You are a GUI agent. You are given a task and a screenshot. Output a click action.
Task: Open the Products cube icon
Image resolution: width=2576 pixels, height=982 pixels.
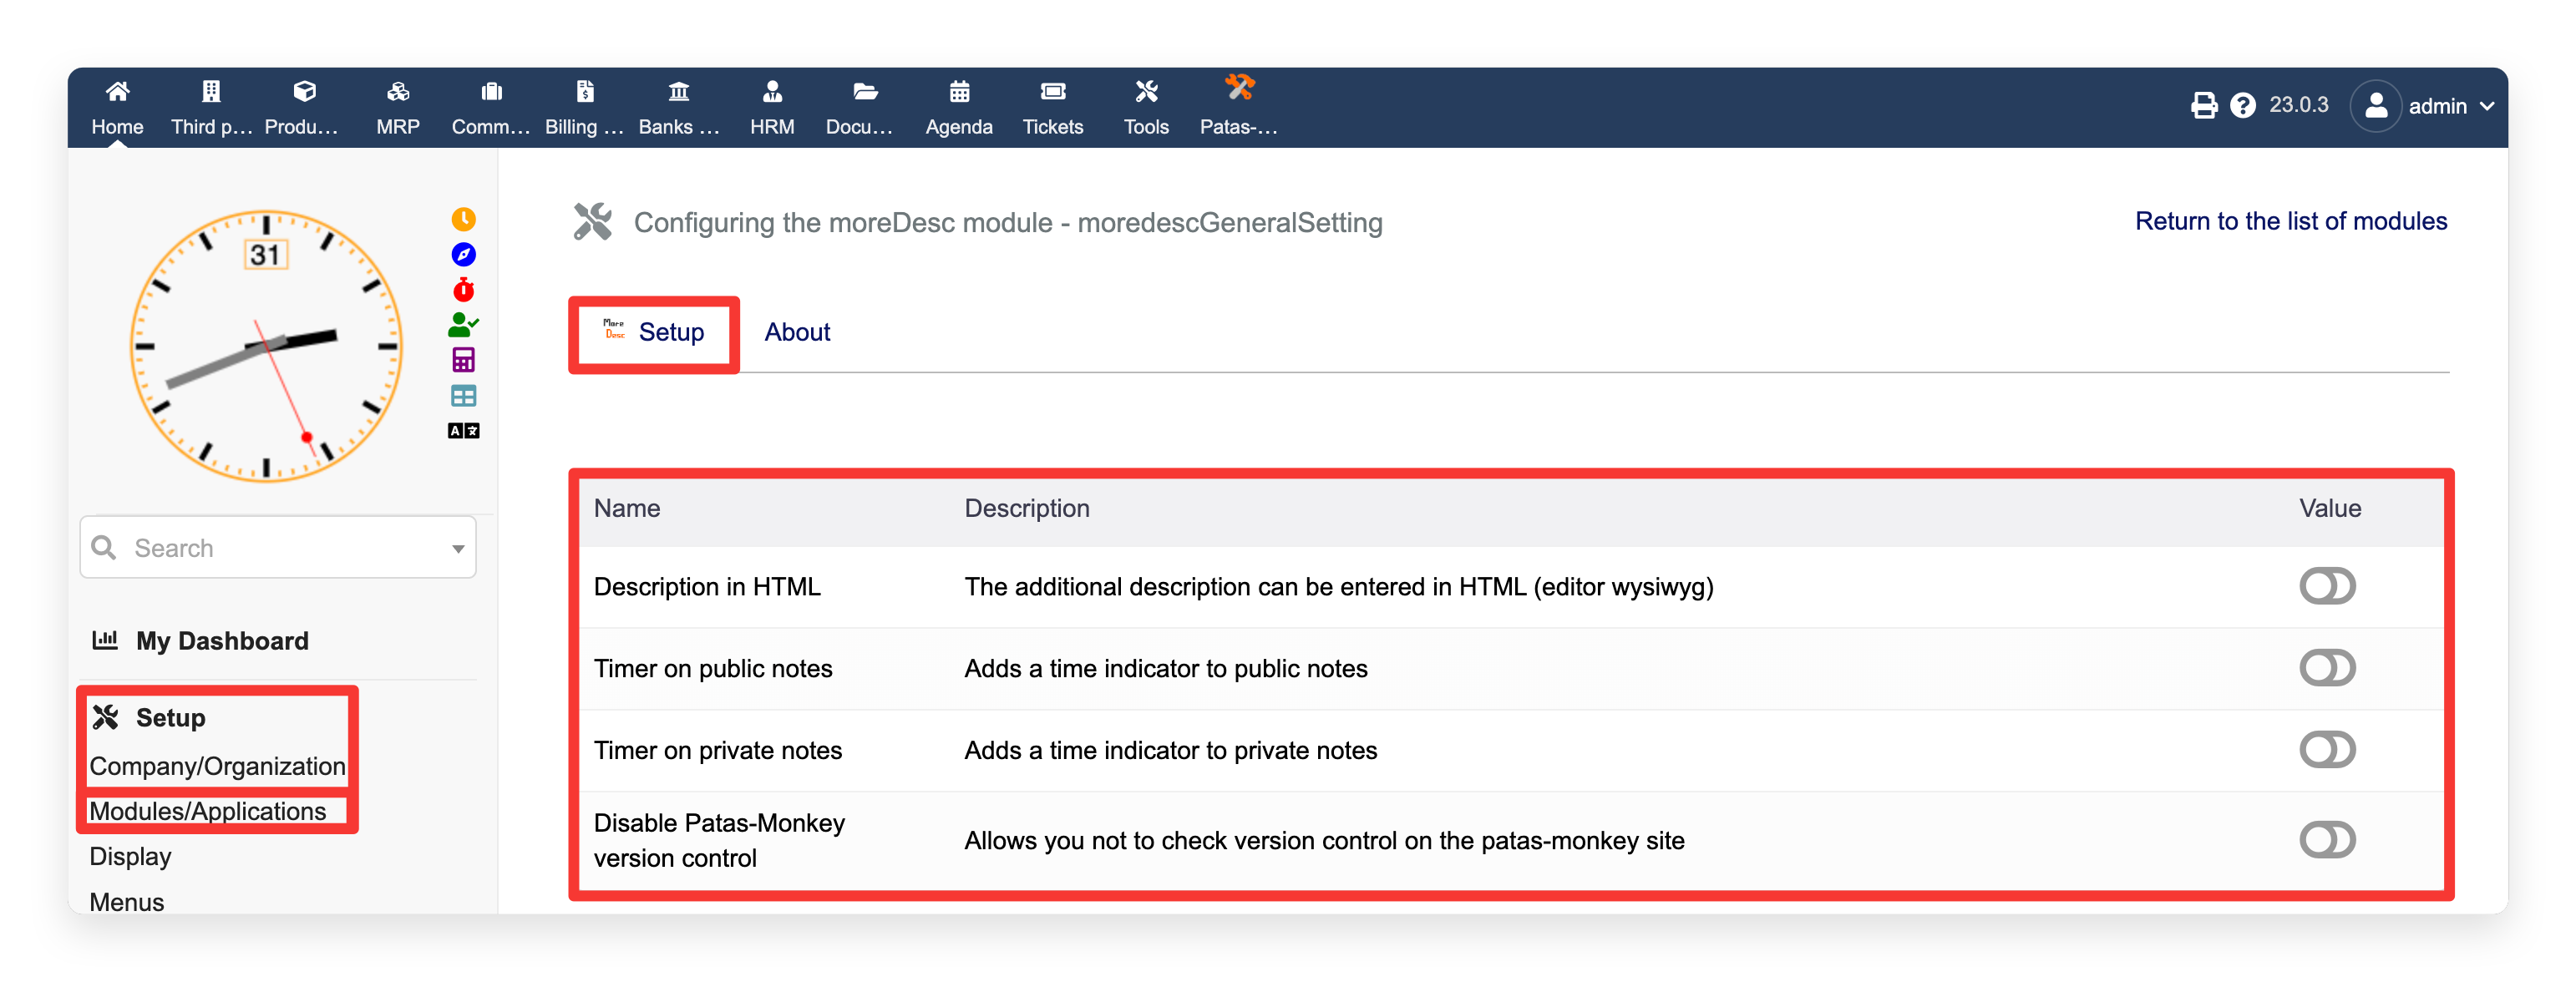click(304, 92)
